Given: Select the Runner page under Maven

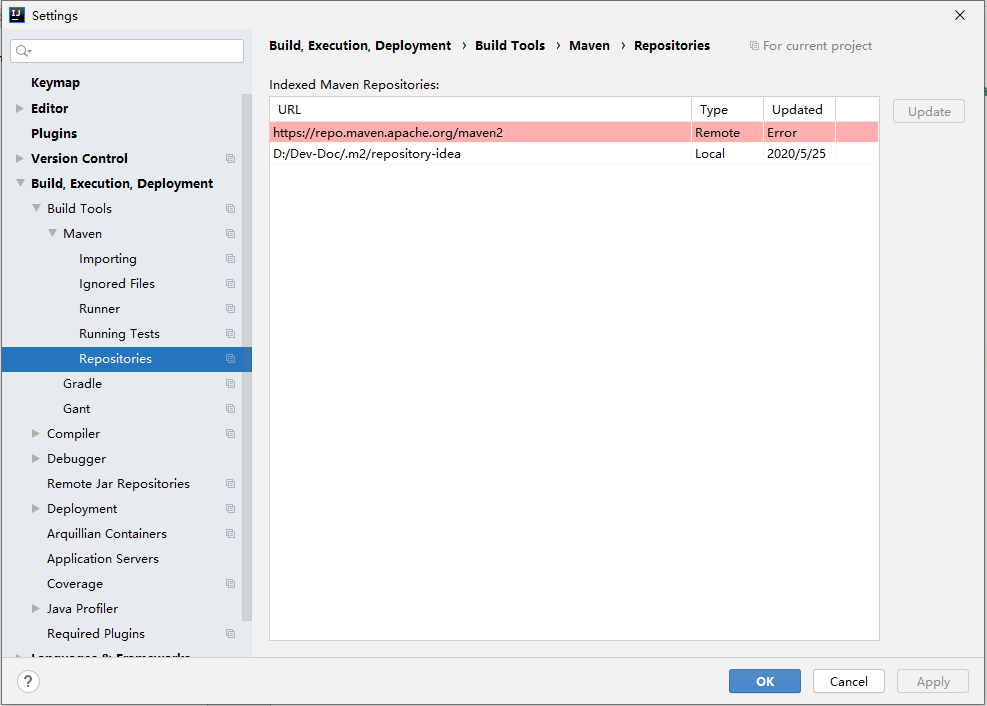Looking at the screenshot, I should [x=99, y=308].
